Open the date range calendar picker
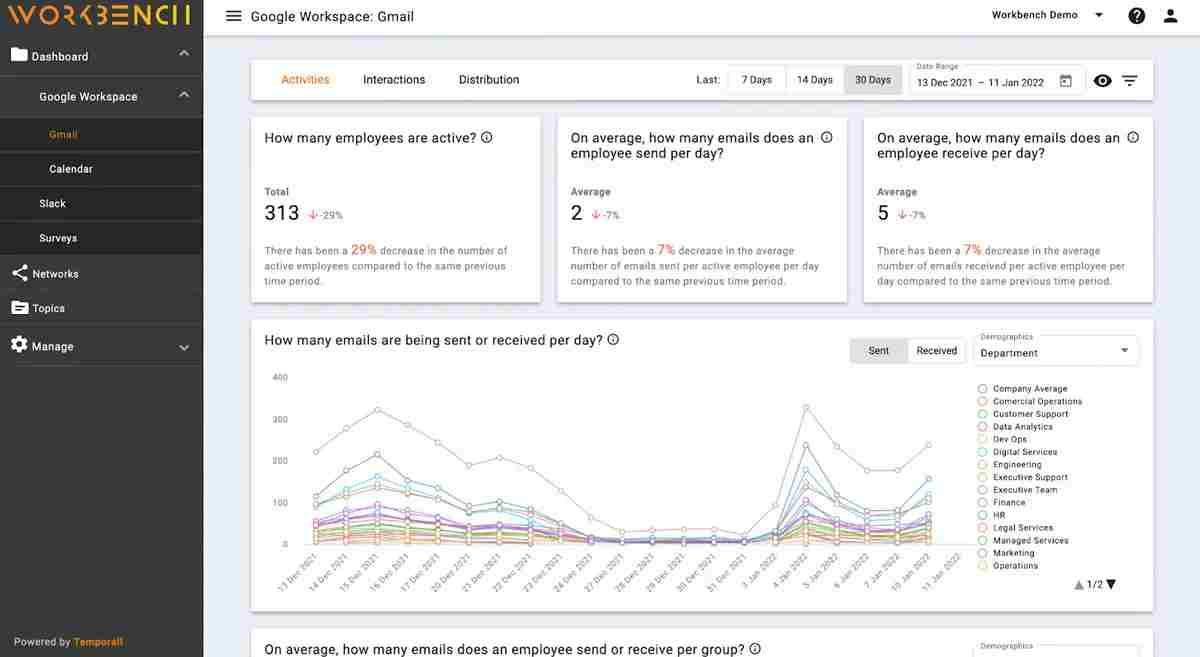The image size is (1200, 657). tap(1066, 81)
